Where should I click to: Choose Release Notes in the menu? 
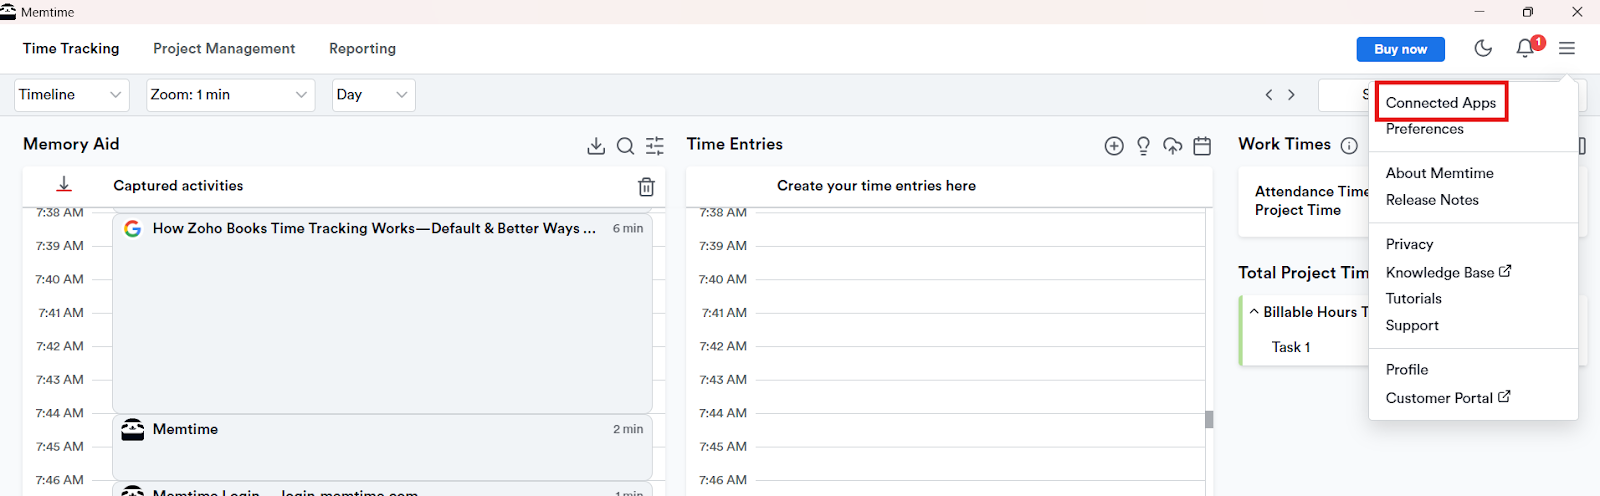click(1432, 200)
